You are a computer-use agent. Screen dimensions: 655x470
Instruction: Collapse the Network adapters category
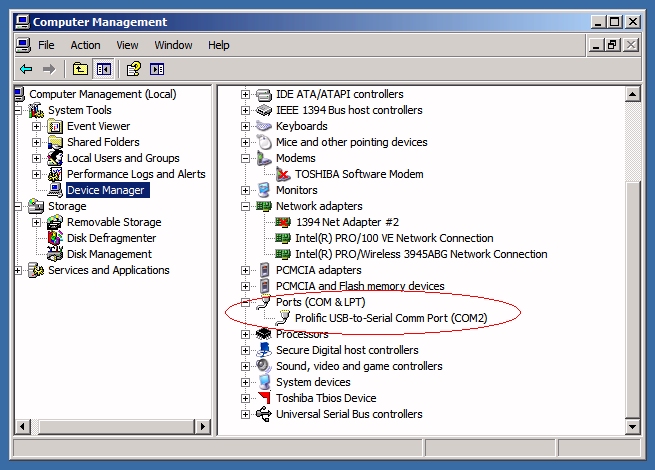(245, 206)
